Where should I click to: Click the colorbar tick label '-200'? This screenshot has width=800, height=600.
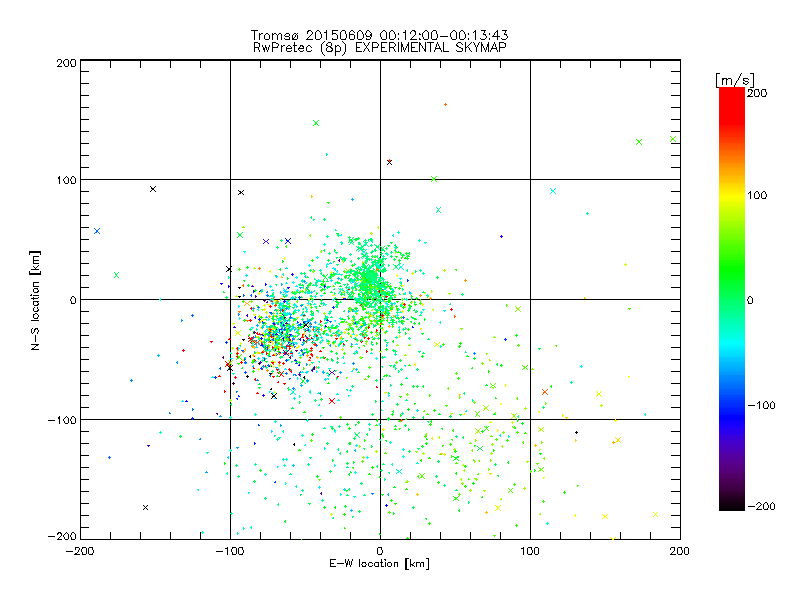point(761,506)
